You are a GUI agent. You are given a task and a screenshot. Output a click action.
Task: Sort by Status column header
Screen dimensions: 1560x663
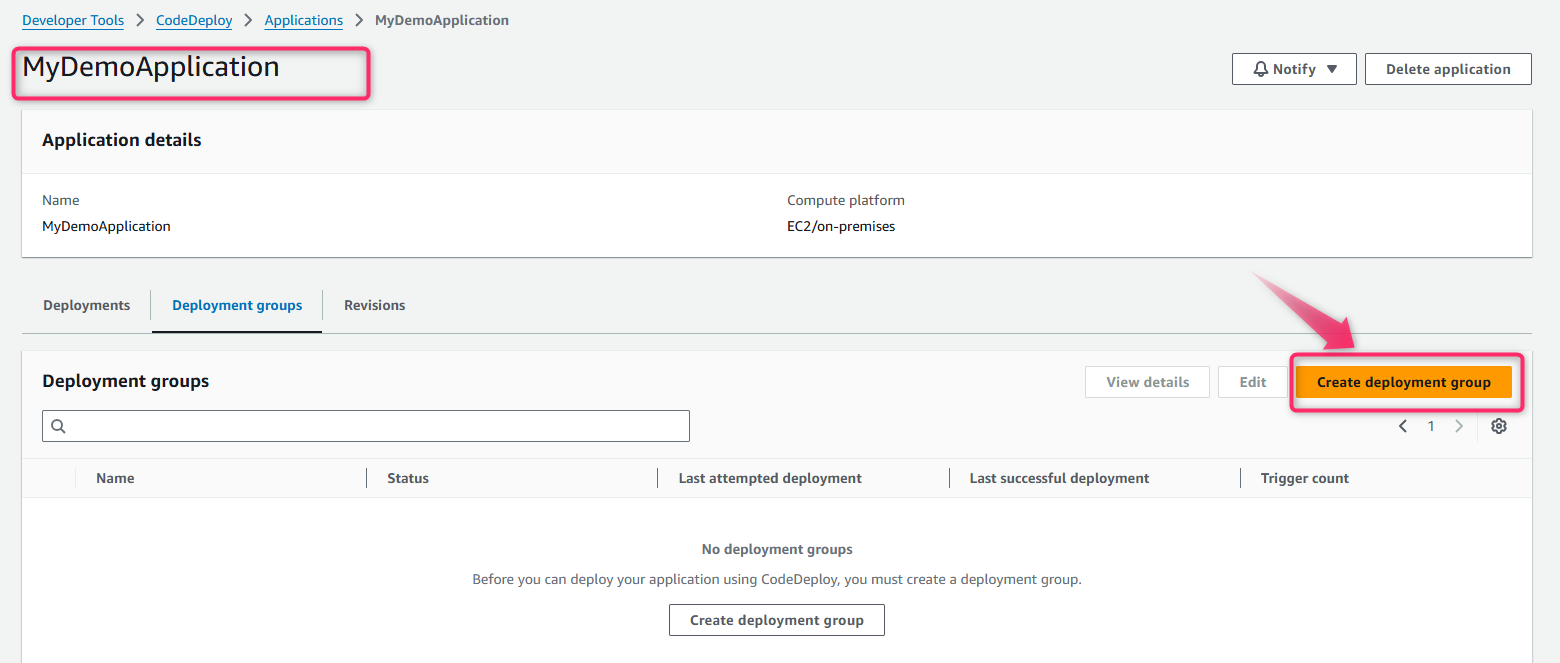pyautogui.click(x=408, y=478)
